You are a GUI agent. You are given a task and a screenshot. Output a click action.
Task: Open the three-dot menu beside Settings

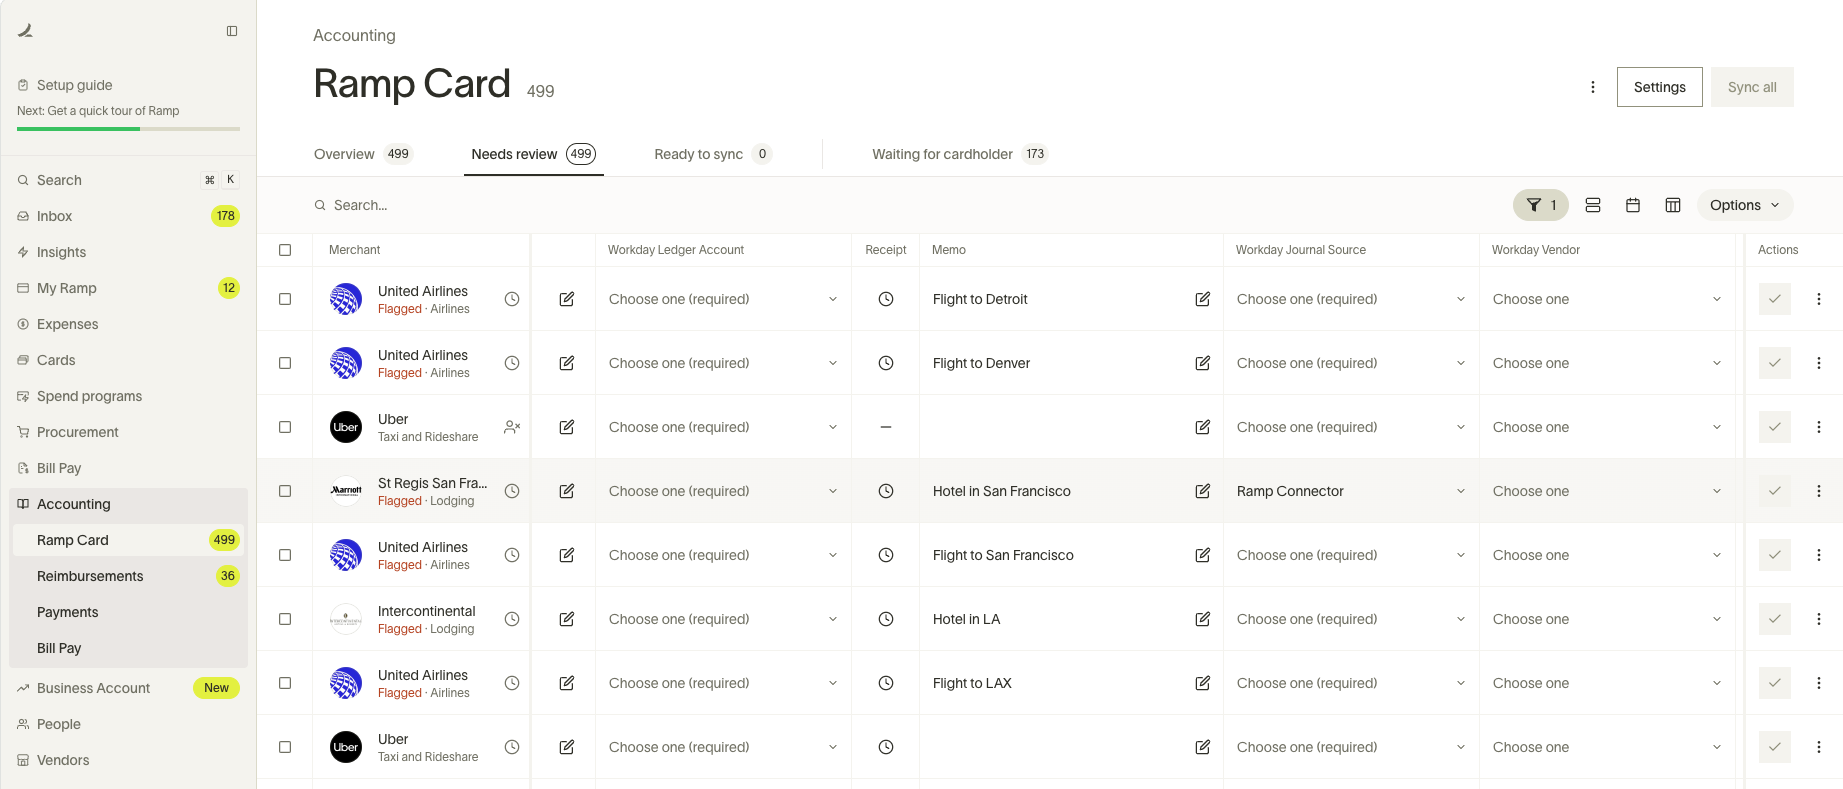(1593, 87)
